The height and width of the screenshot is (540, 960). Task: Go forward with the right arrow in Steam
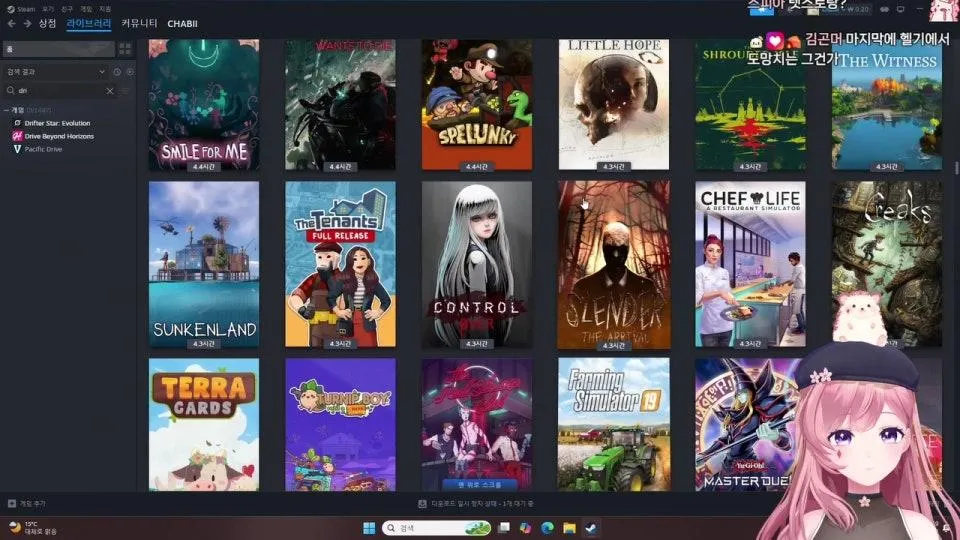[x=27, y=23]
